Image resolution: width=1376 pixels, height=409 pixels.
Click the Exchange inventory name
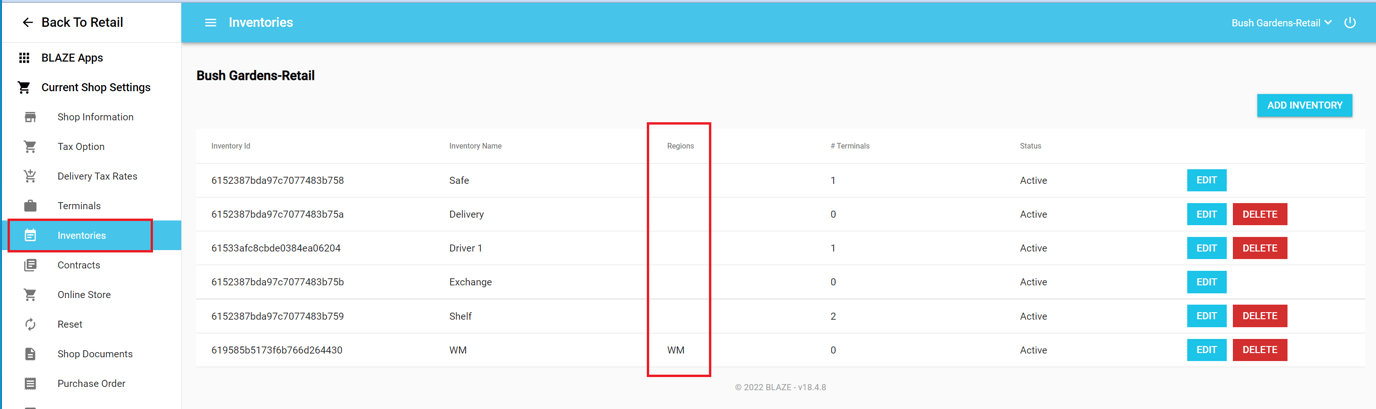point(470,282)
